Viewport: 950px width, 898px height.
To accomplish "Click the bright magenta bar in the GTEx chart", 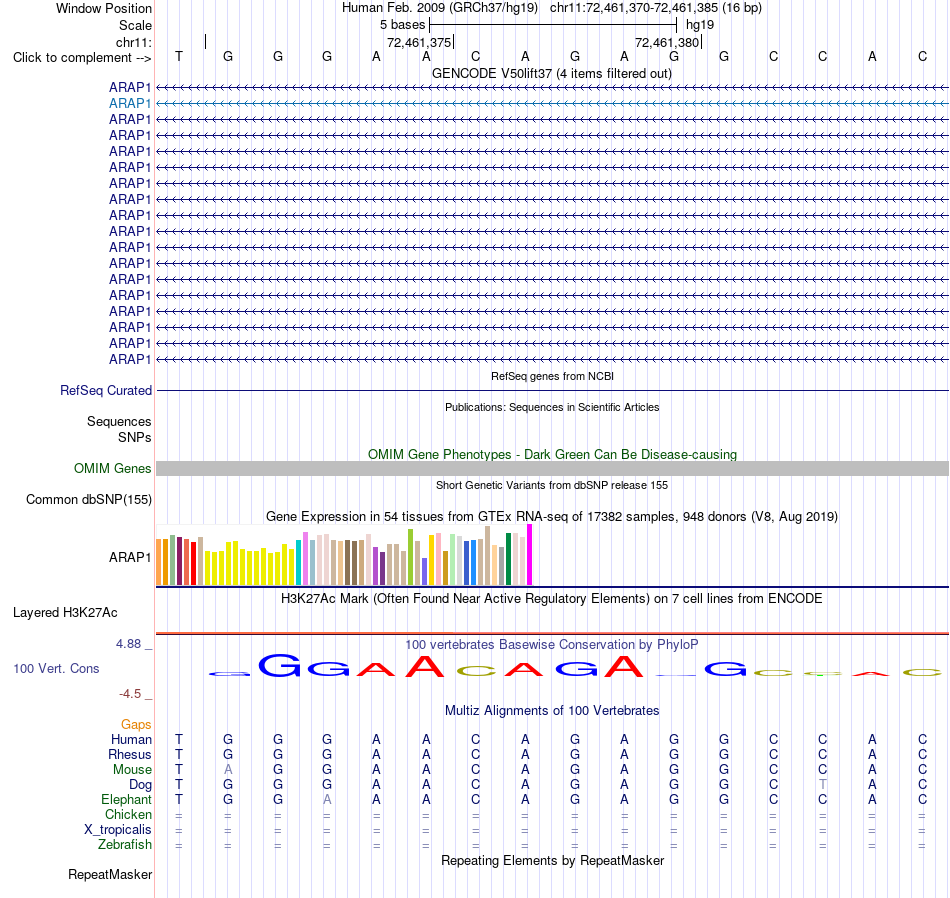I will click(530, 555).
